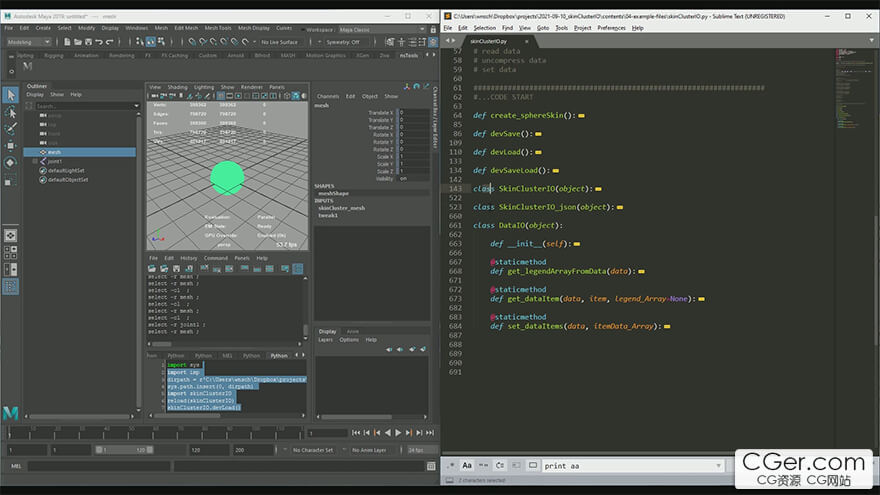
Task: Click the Redo arrow in Maya status line
Action: pos(109,42)
